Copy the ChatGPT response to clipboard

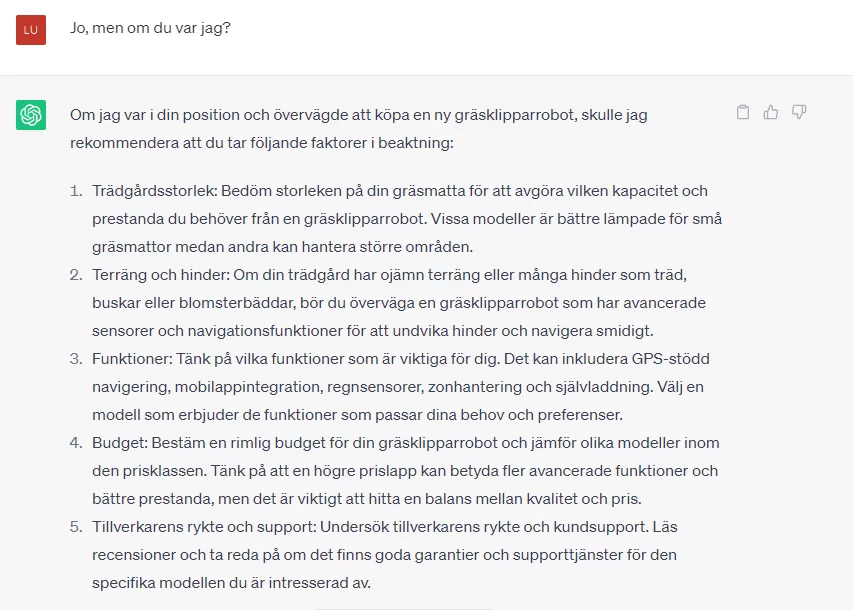coord(743,112)
